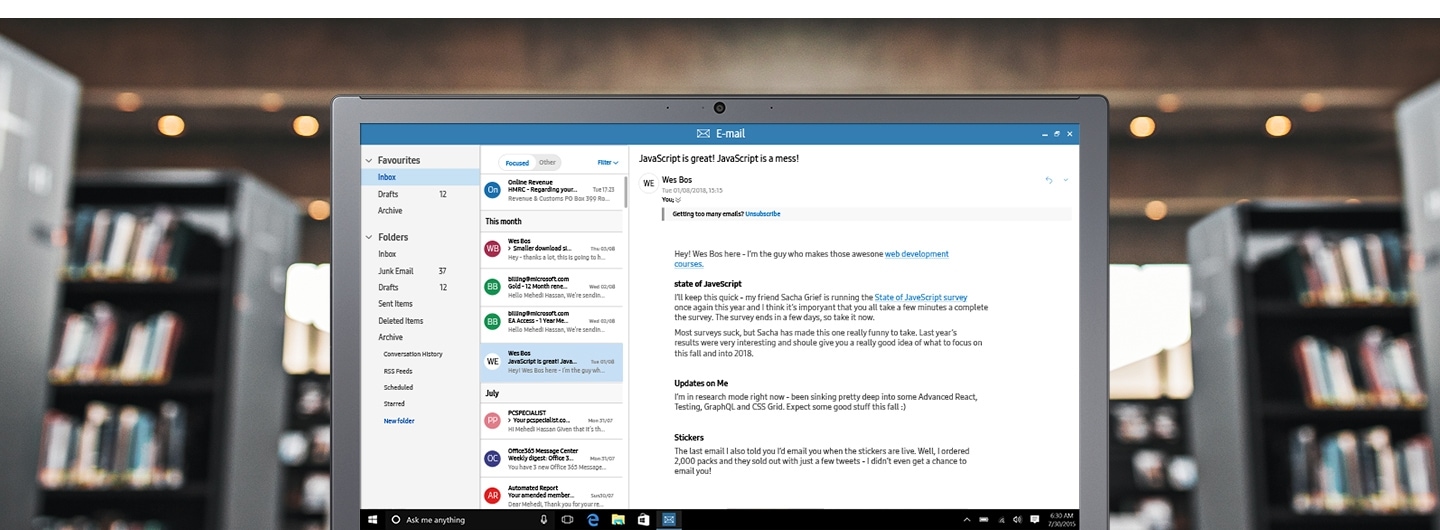
Task: Switch to the Other inbox
Action: (x=547, y=162)
